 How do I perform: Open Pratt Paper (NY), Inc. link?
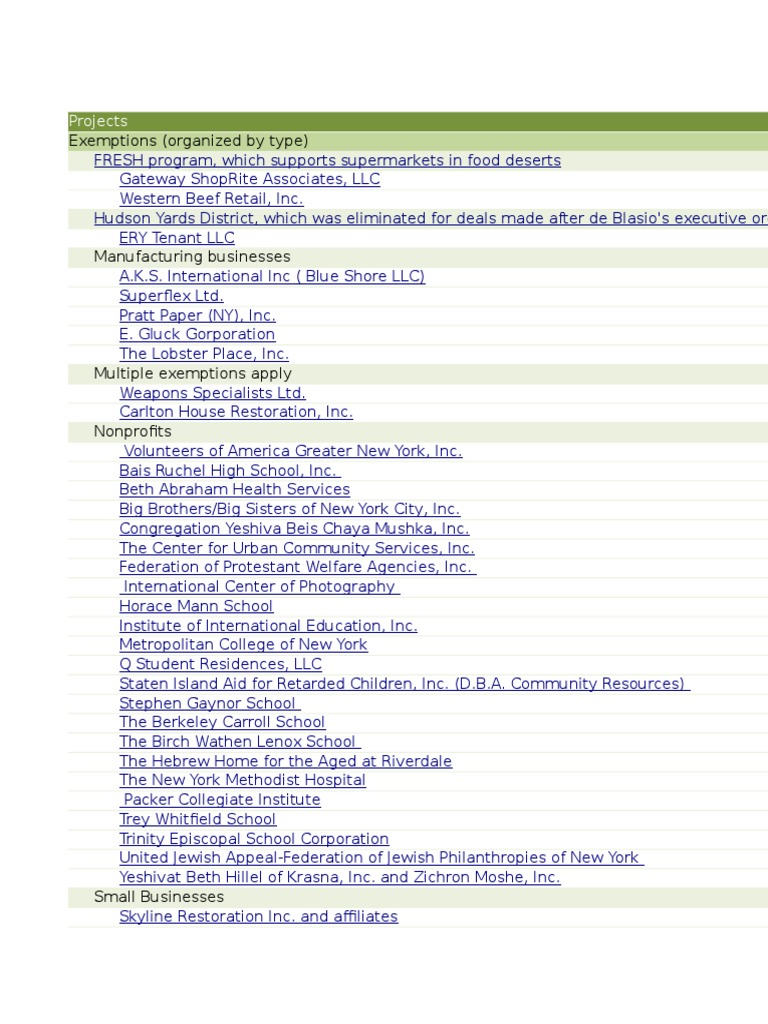click(x=197, y=316)
